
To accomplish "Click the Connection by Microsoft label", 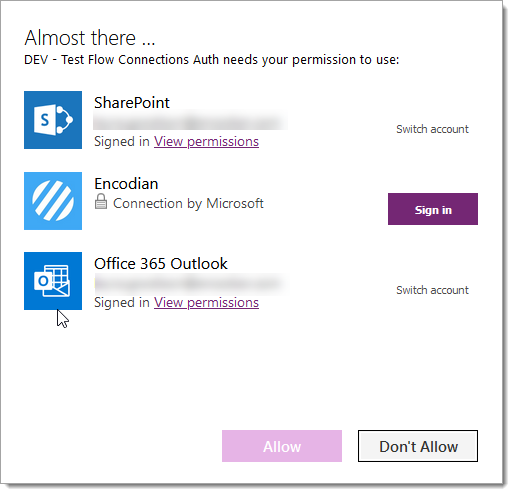I will 189,204.
